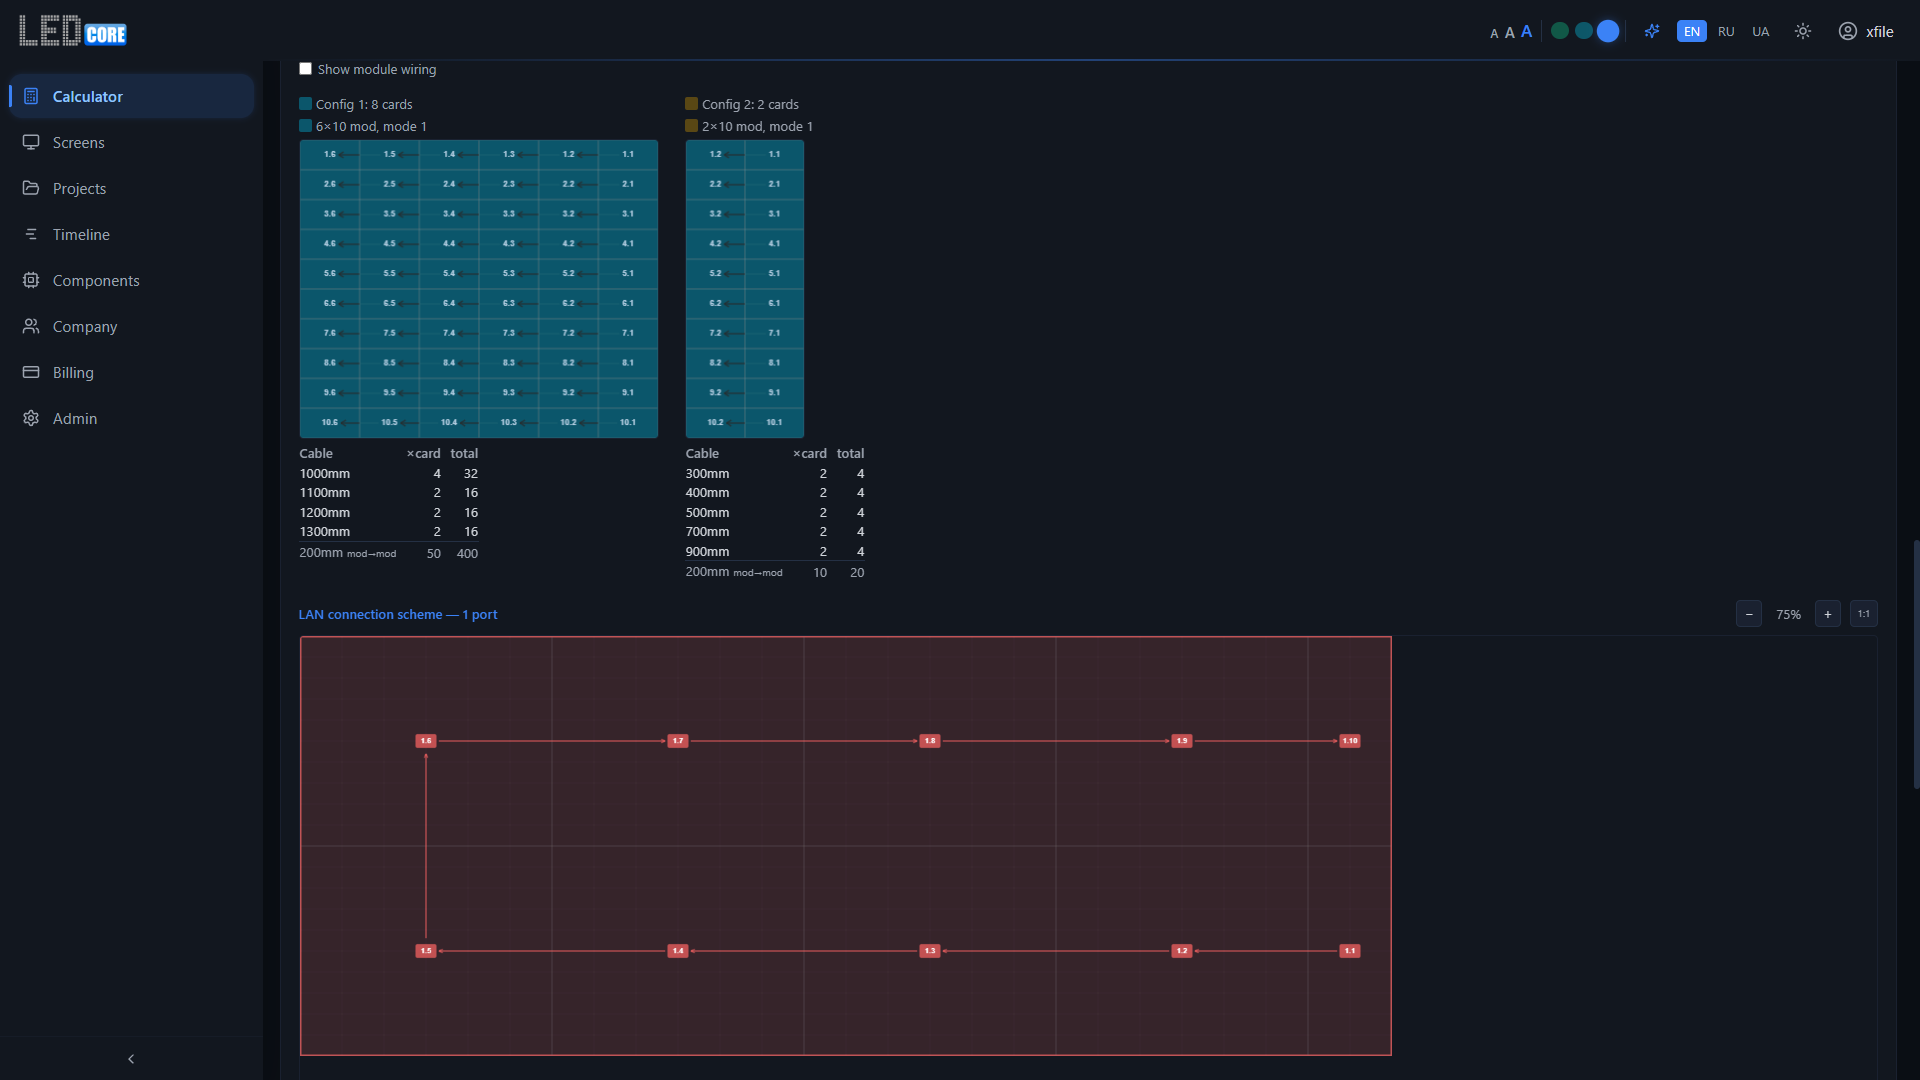The height and width of the screenshot is (1080, 1920).
Task: Open Calculator from the sidebar
Action: click(87, 97)
